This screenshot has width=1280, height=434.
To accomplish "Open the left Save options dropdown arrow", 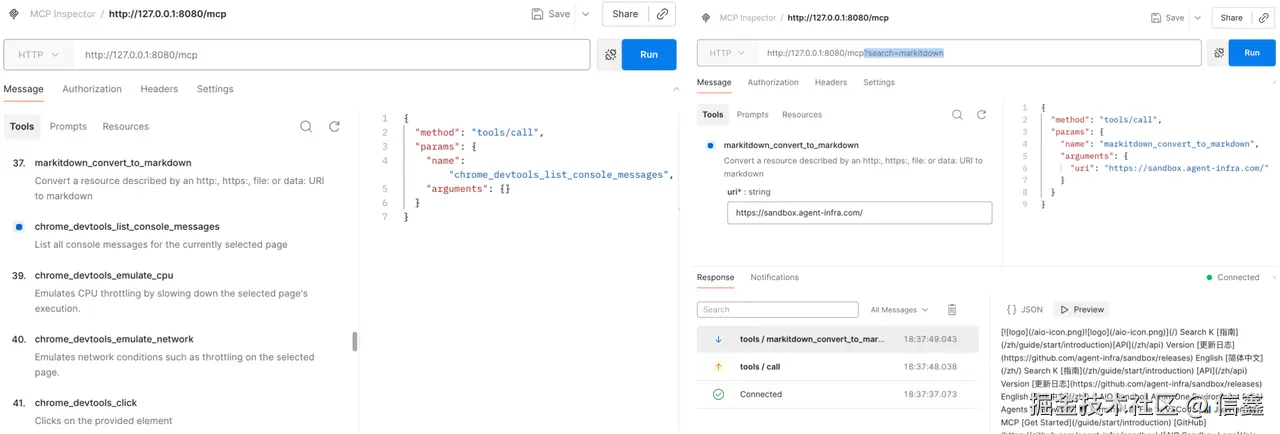I will [586, 14].
